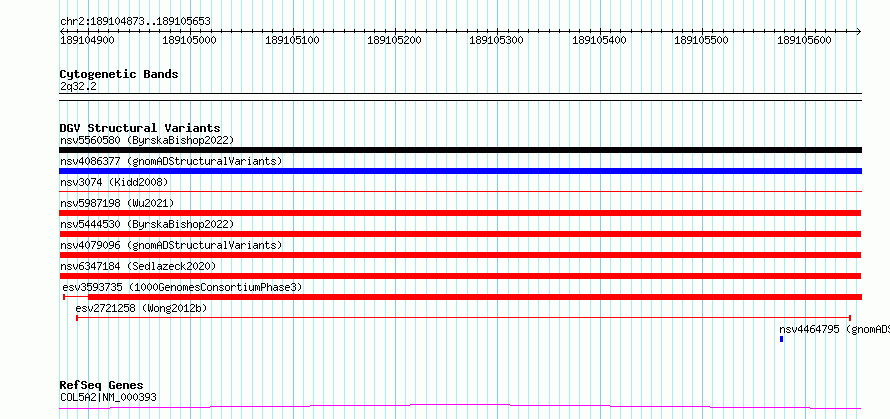This screenshot has width=890, height=419.
Task: Click the nsv5444530 (ByrskaBishop2022) label
Action: pos(147,224)
